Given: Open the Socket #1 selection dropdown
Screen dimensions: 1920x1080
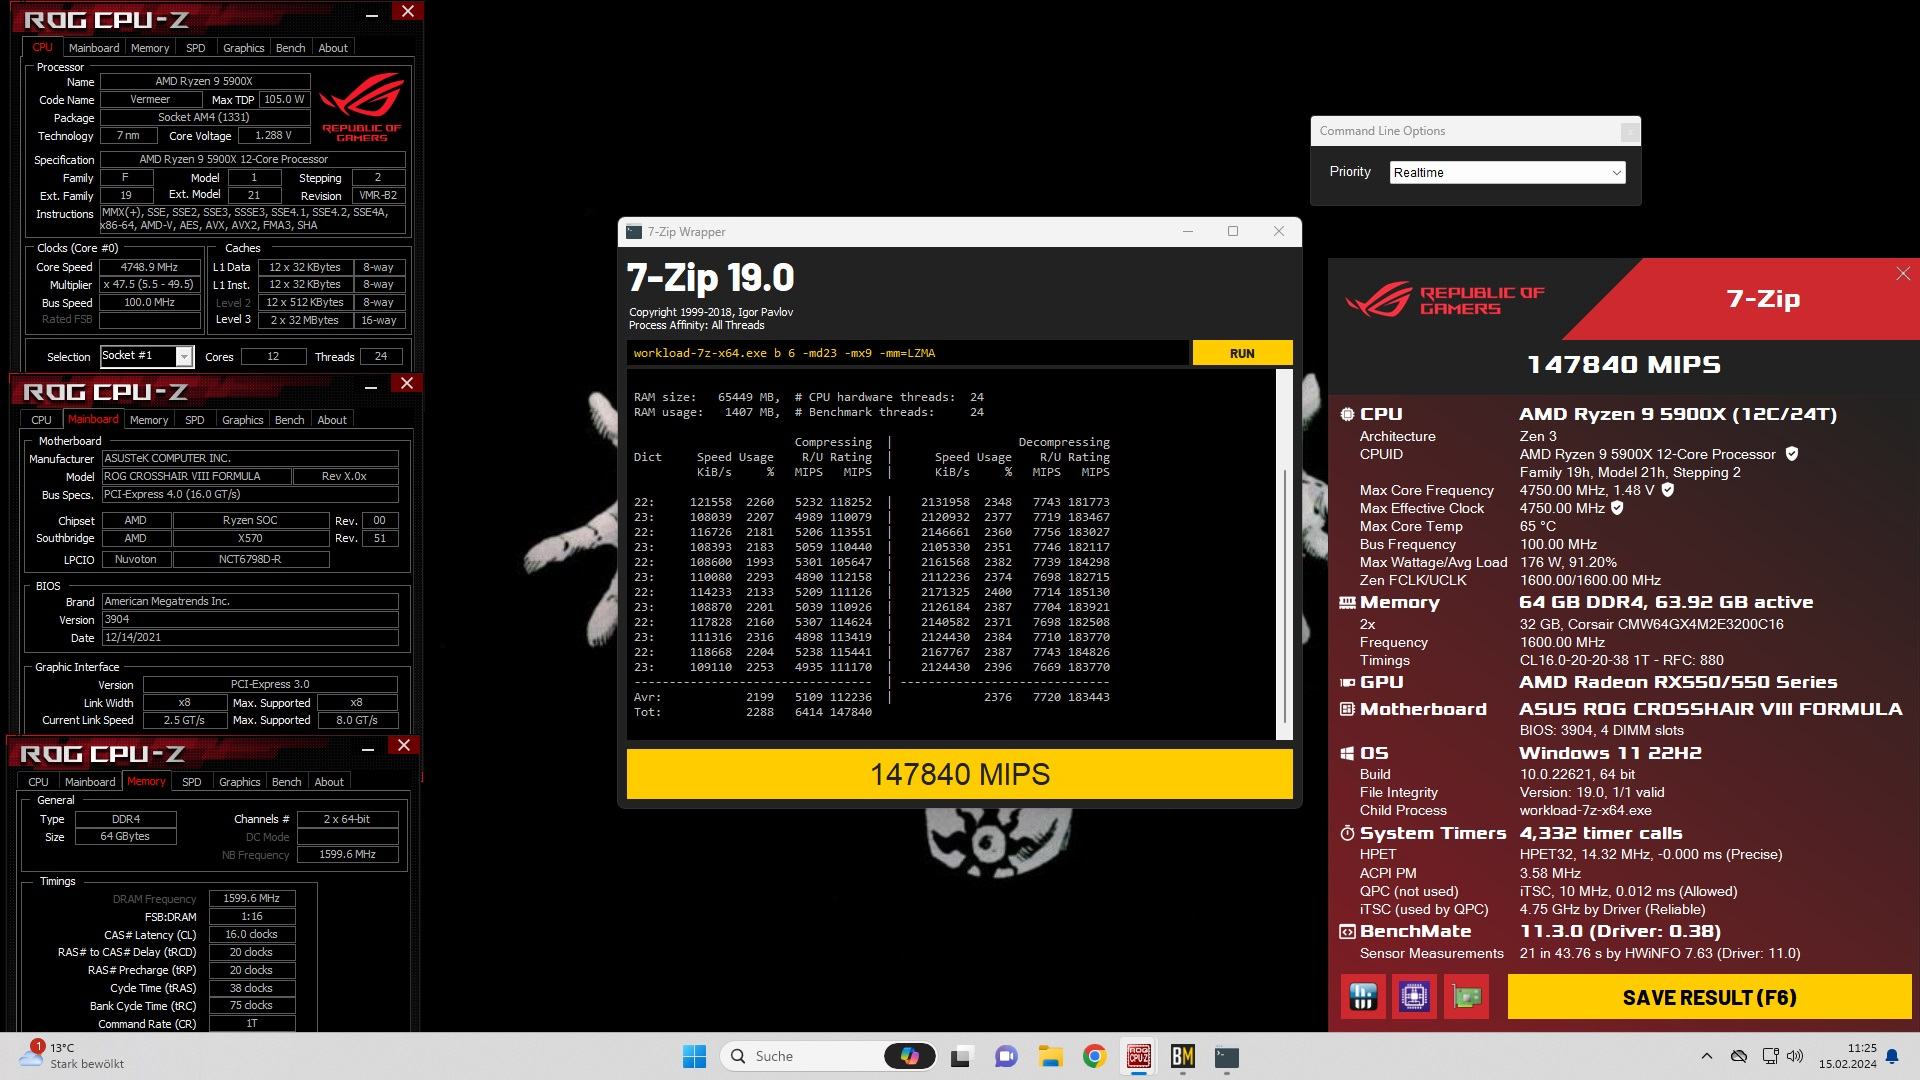Looking at the screenshot, I should [147, 356].
